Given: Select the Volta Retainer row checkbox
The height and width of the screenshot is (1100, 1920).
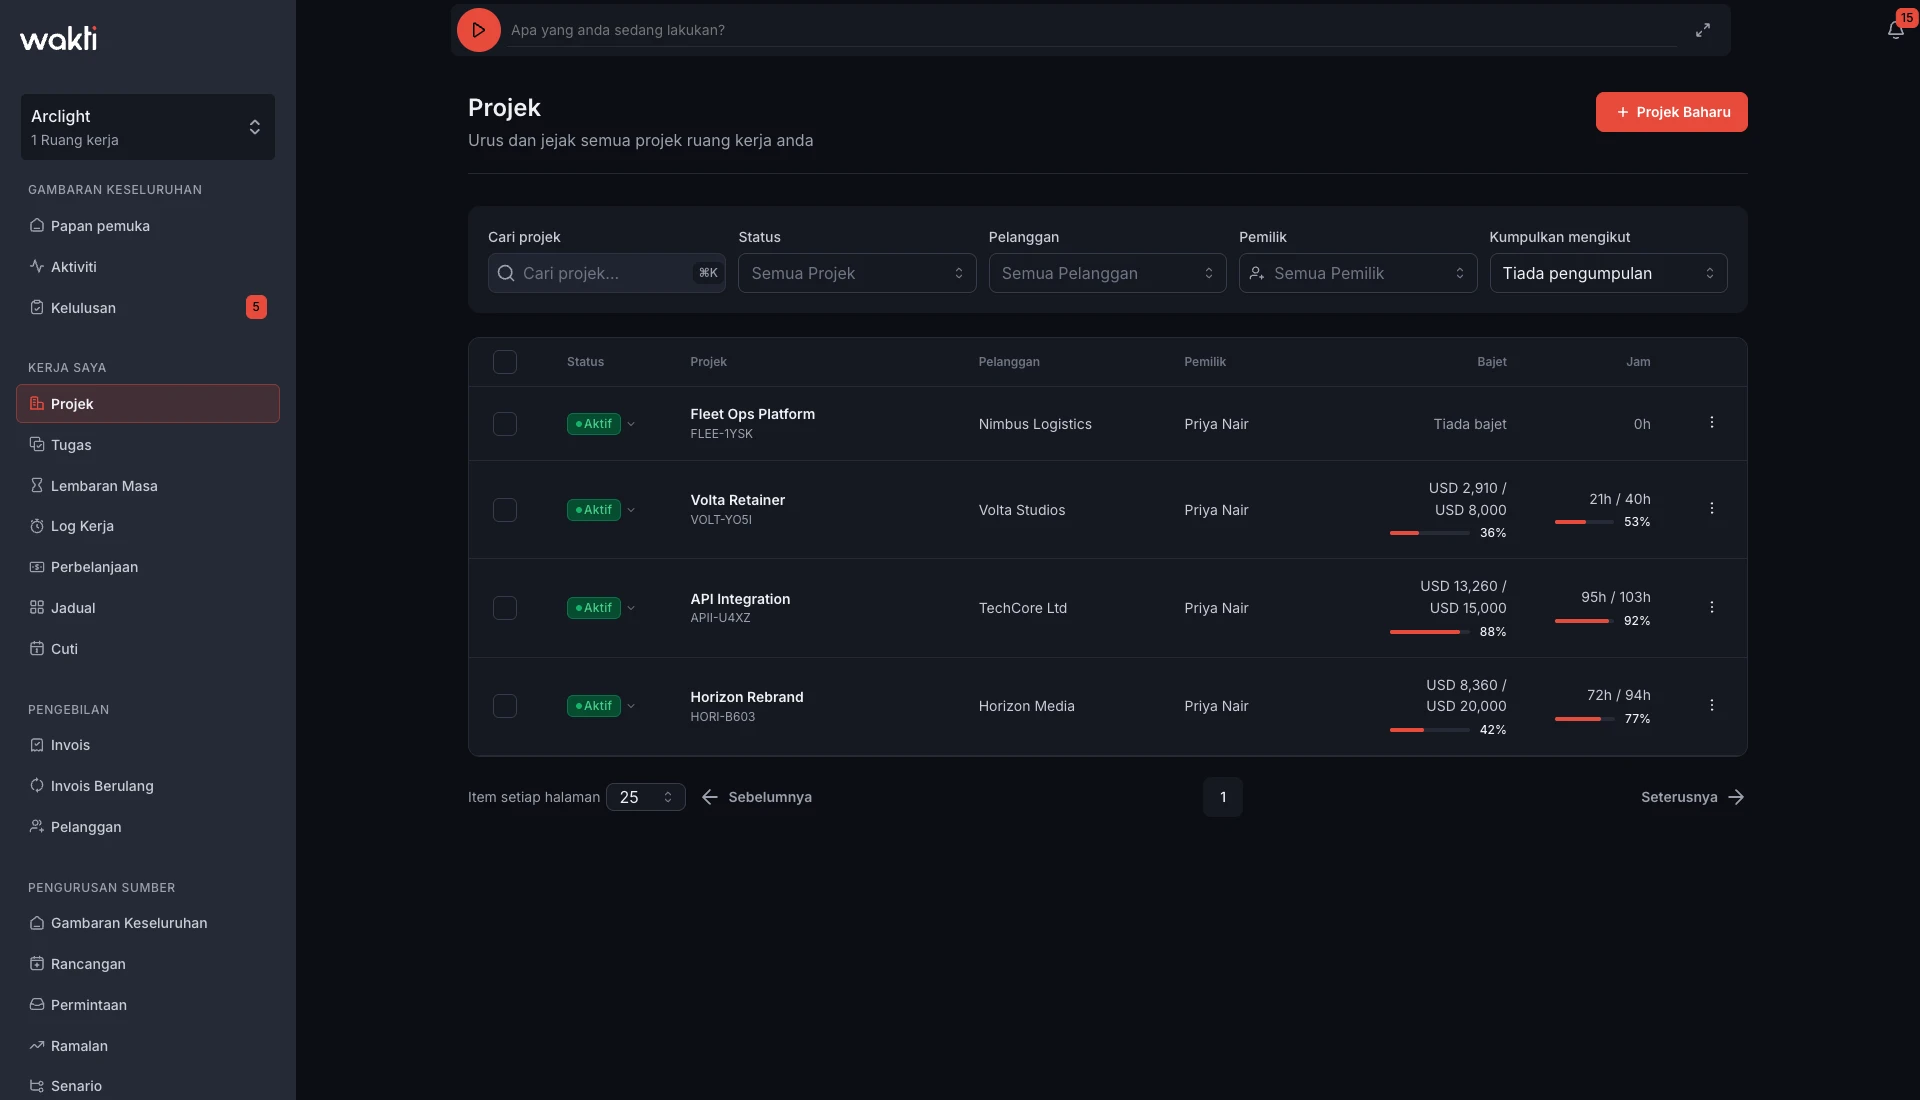Looking at the screenshot, I should pos(505,510).
